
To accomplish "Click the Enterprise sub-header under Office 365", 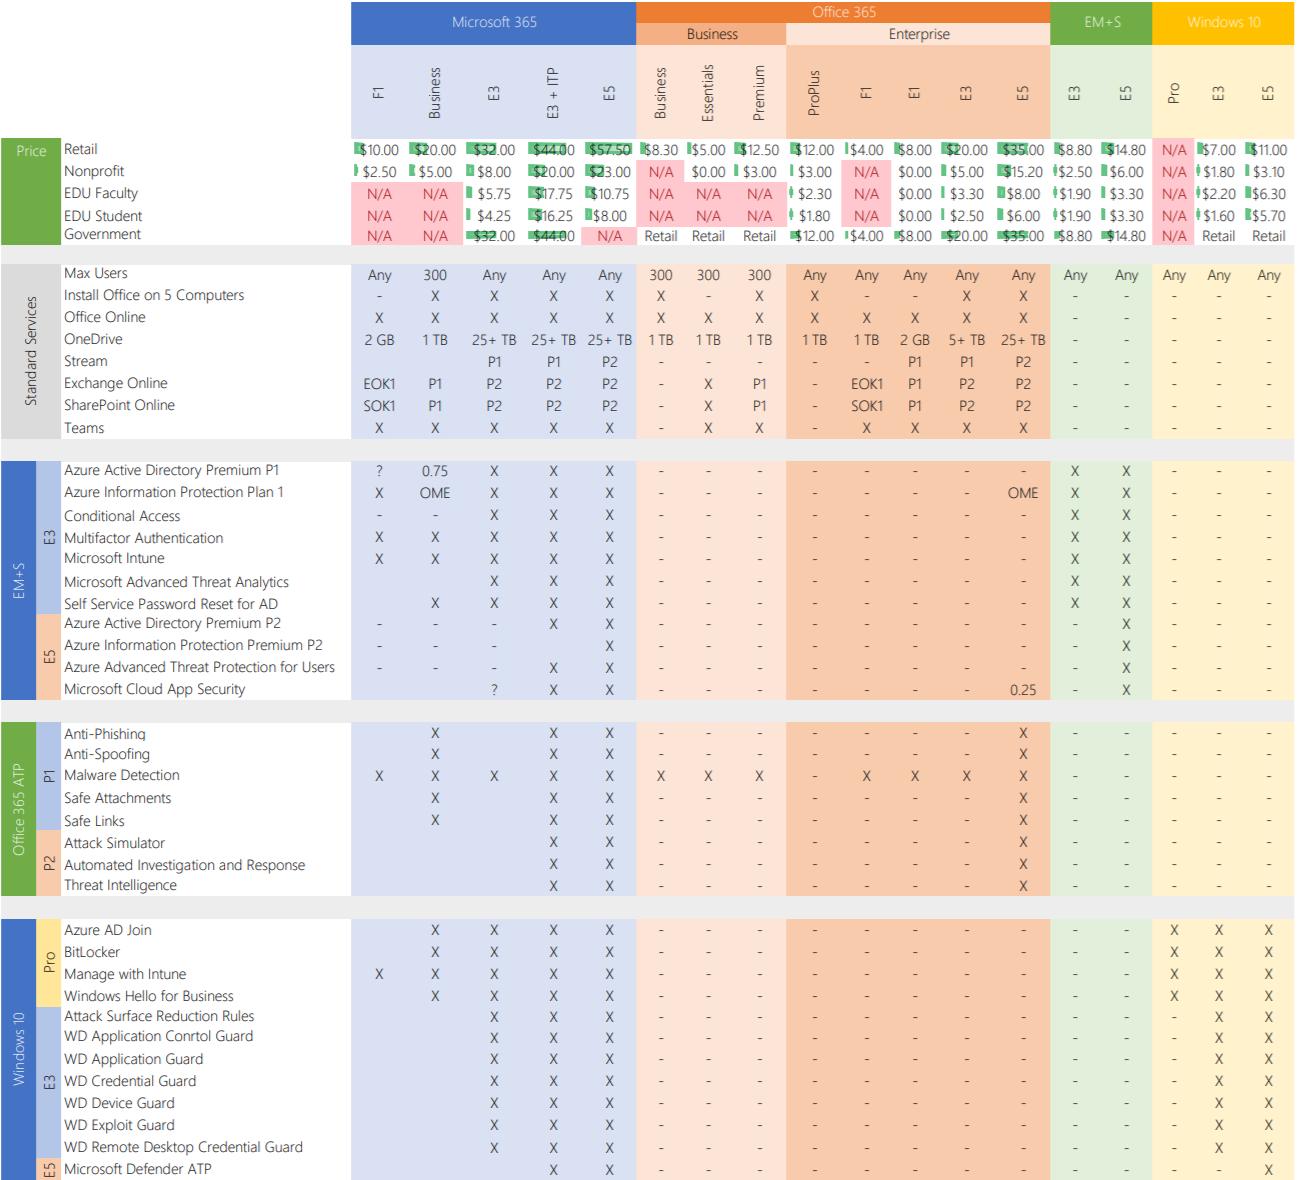I will click(918, 34).
